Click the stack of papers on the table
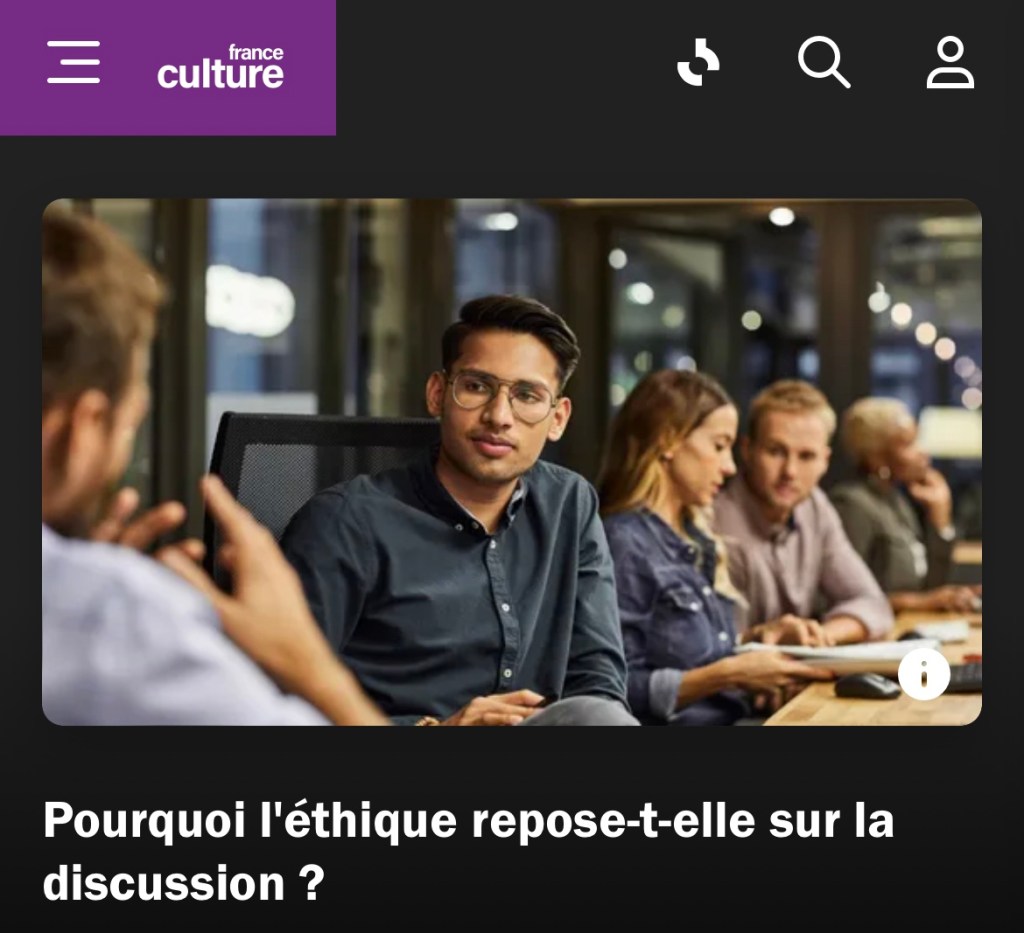 point(842,655)
